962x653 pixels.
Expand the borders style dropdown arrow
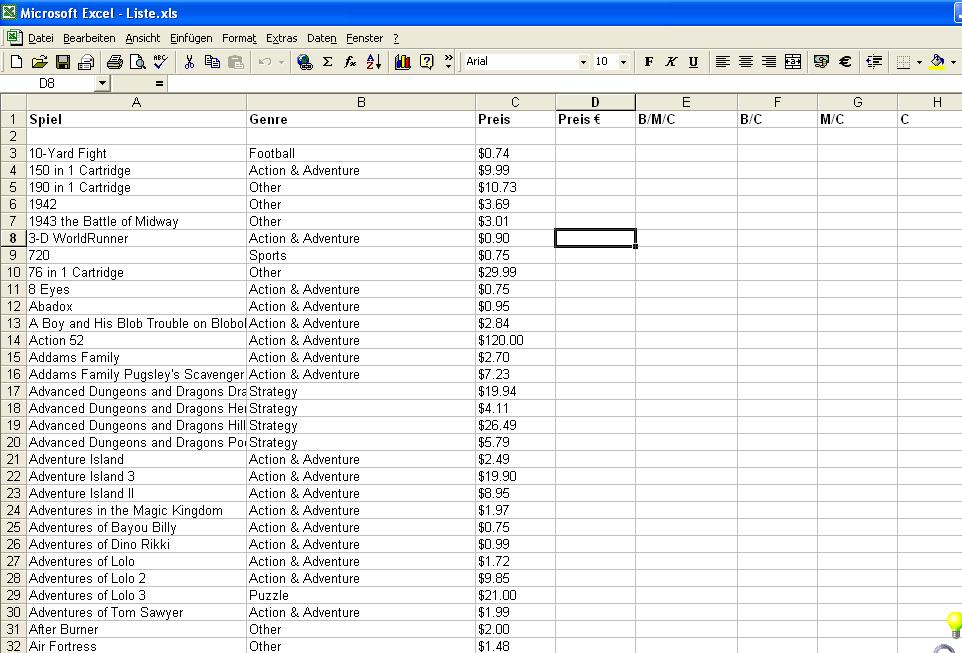[x=919, y=62]
